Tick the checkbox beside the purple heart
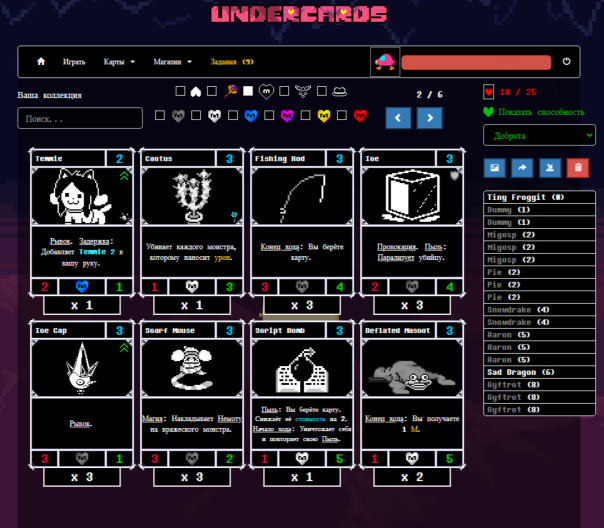Viewport: 604px width, 528px height. click(269, 115)
